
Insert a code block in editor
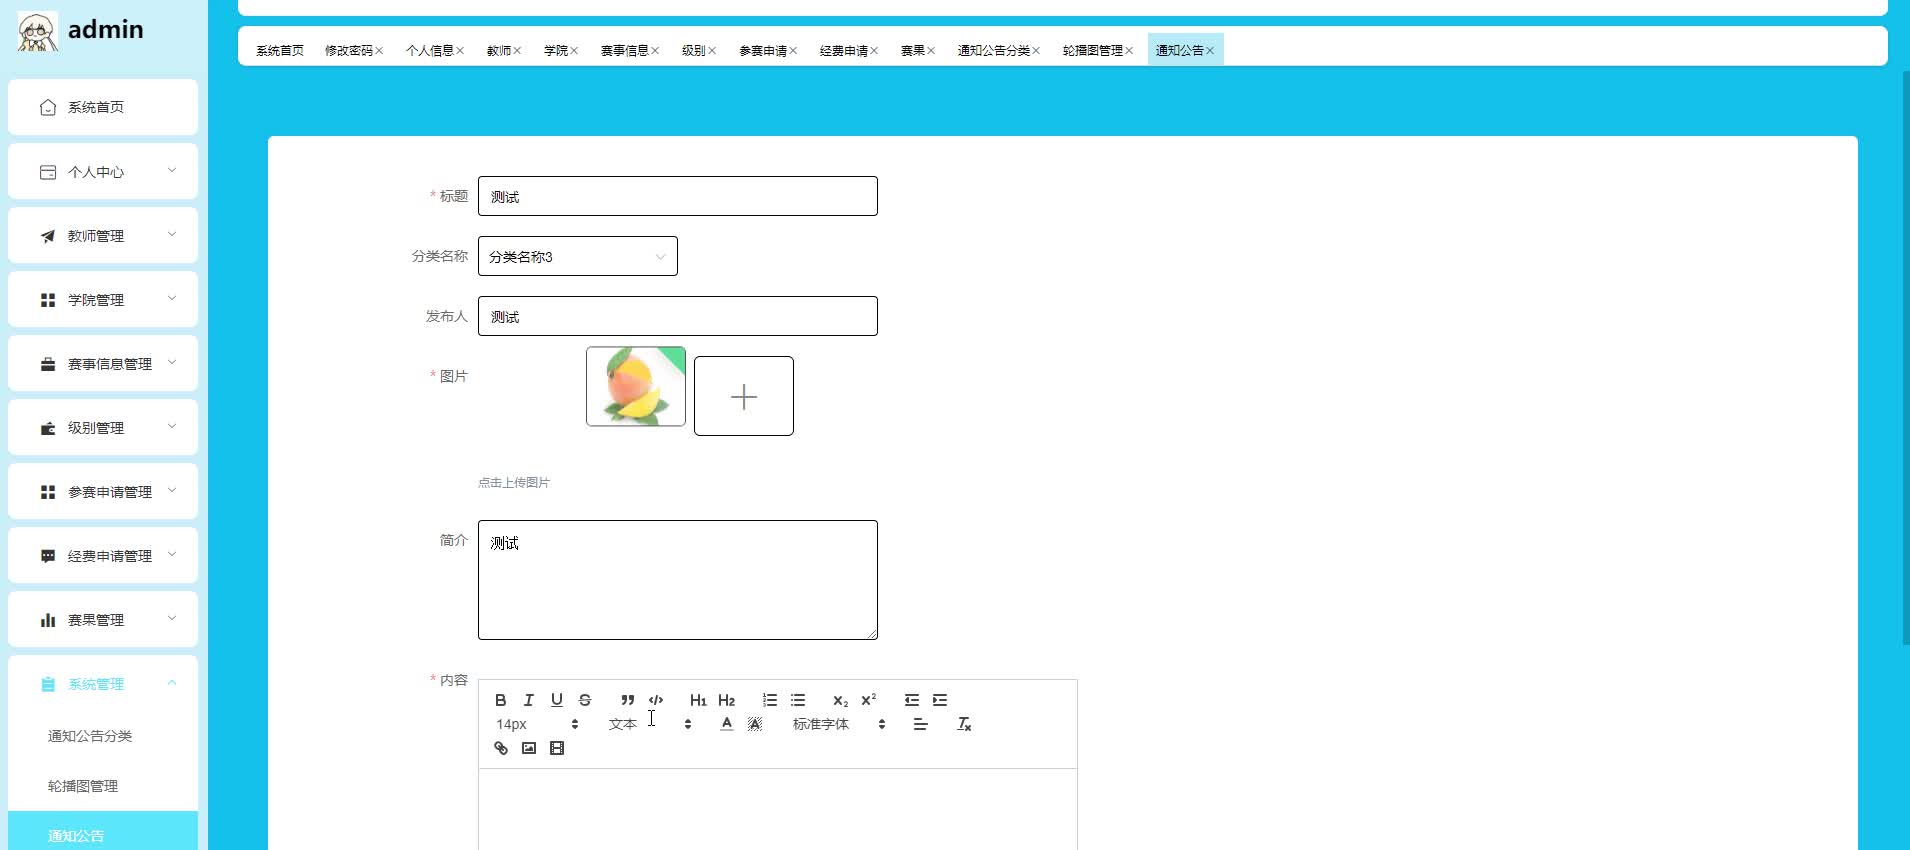(x=656, y=700)
